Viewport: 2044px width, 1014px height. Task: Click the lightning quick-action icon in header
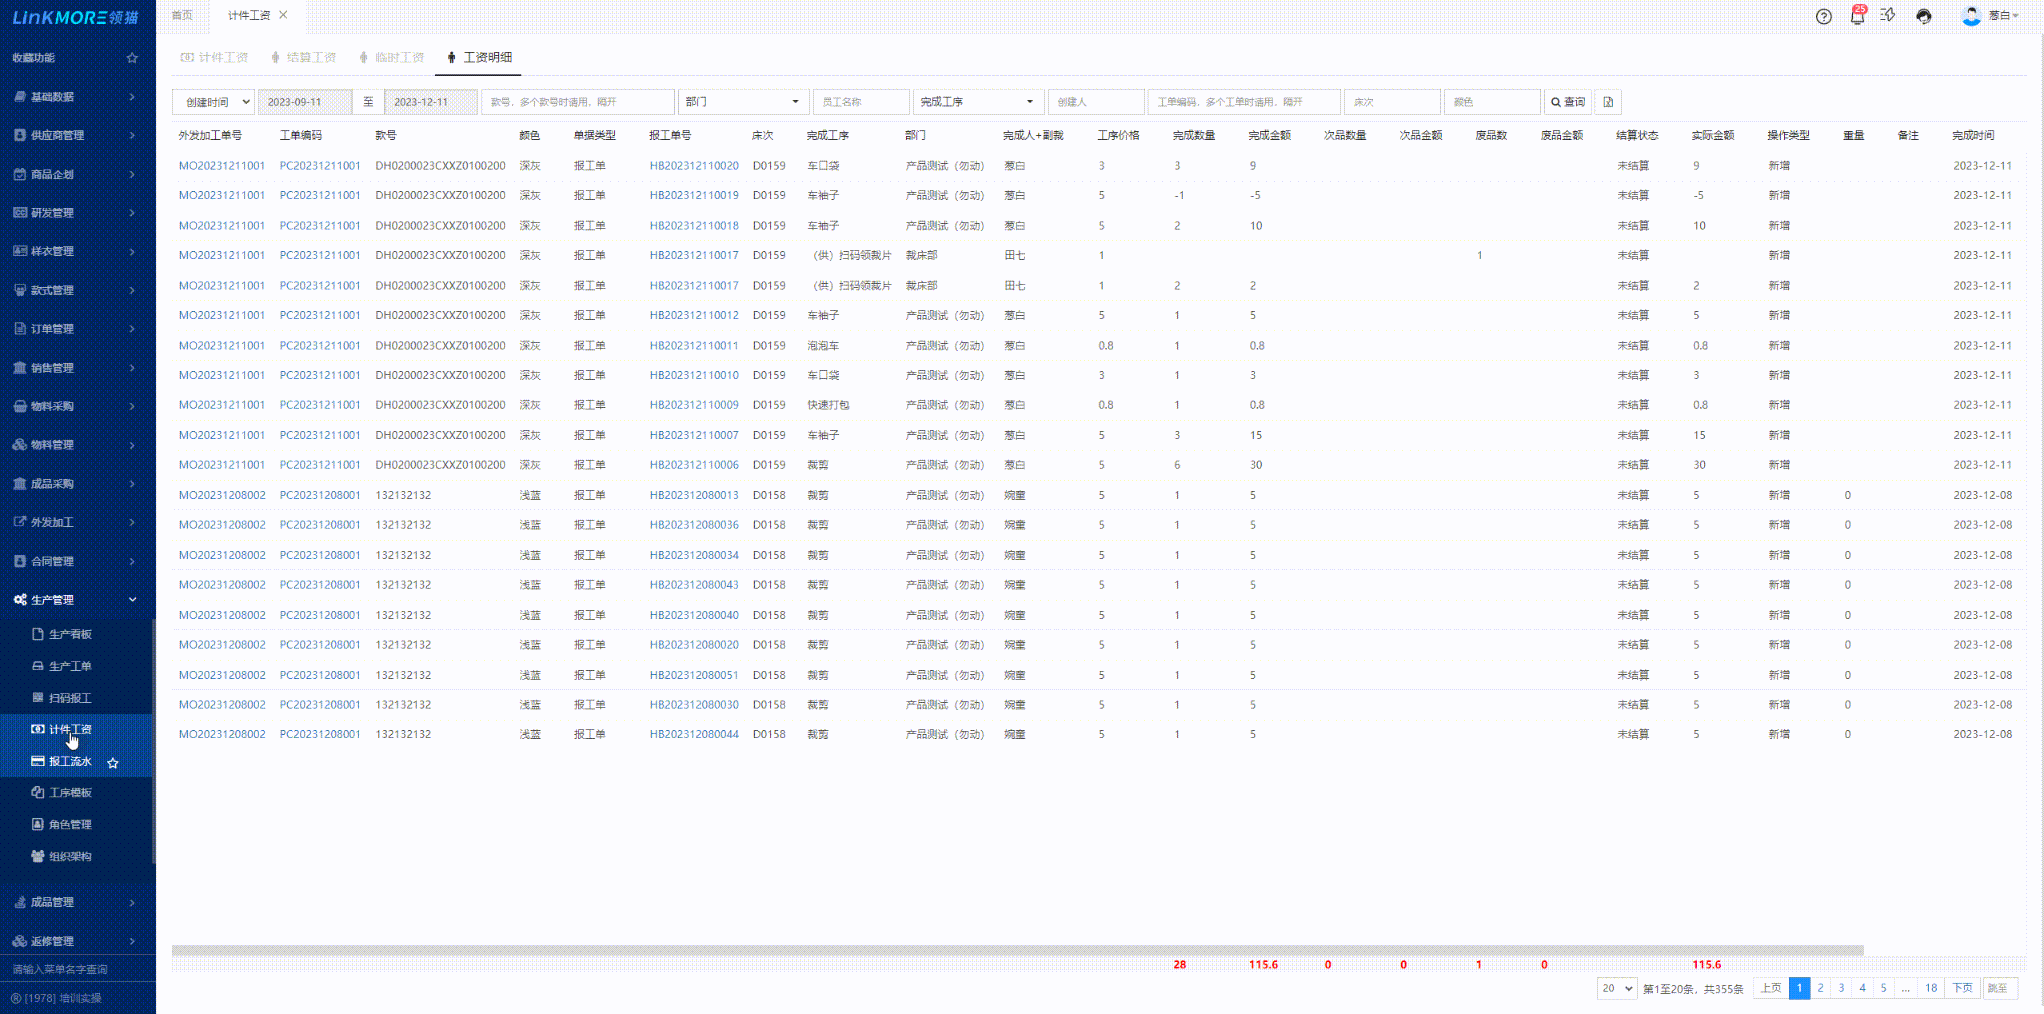[1888, 16]
